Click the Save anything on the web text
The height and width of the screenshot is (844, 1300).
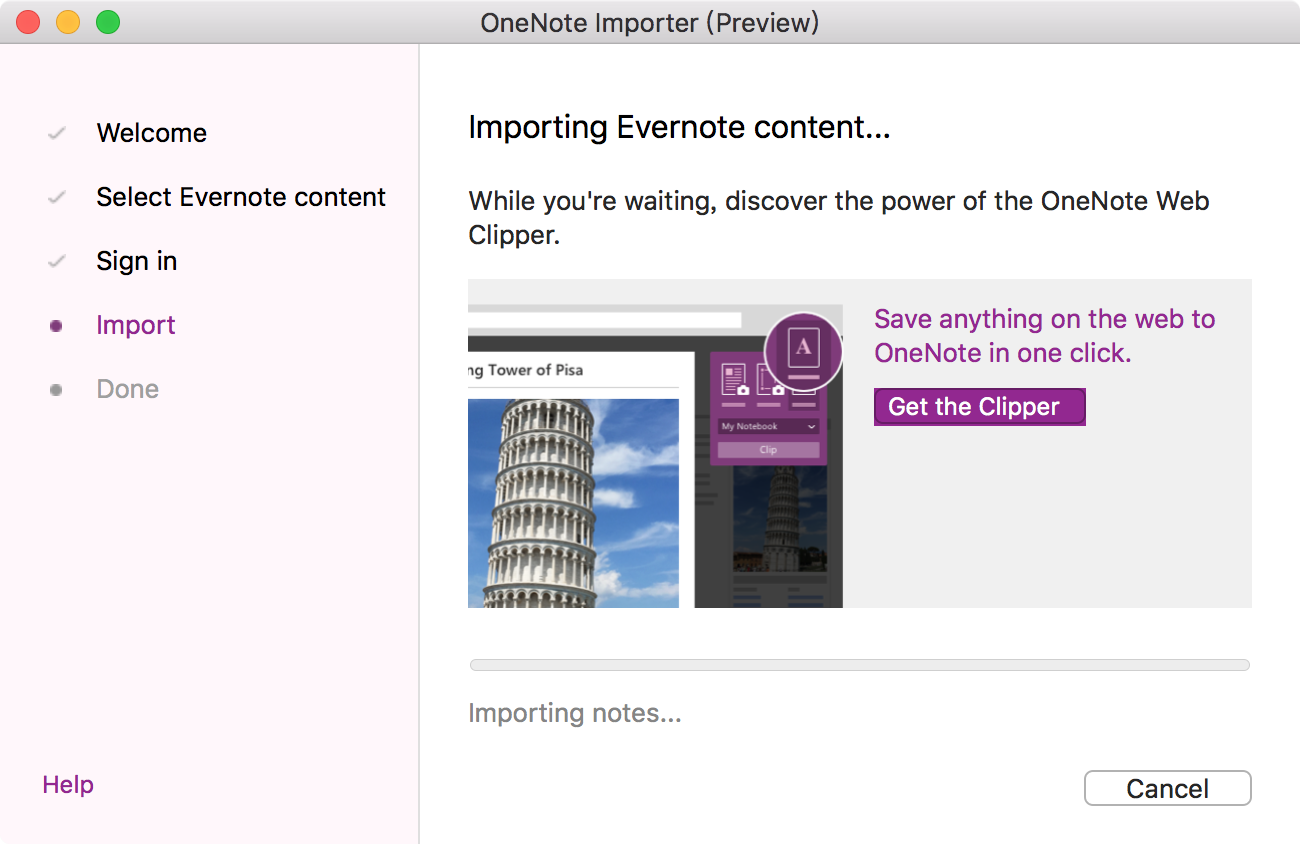tap(1045, 336)
